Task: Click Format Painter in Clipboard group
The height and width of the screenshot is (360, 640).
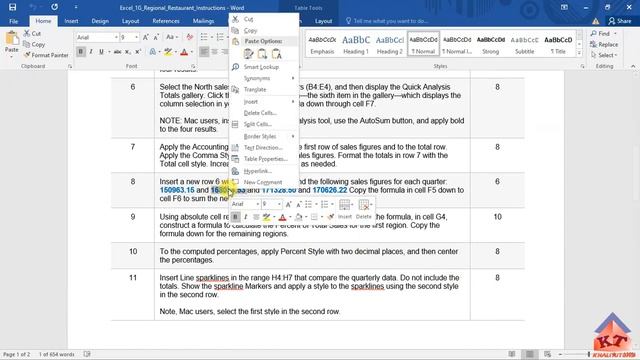Action: 46,55
